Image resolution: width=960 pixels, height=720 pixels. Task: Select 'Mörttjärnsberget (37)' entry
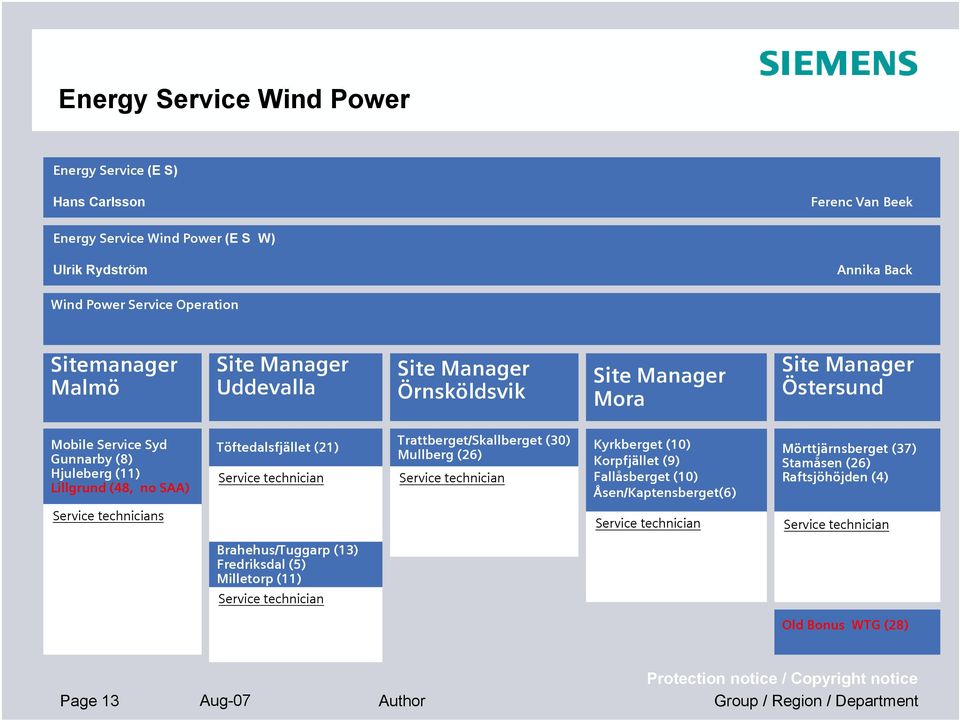point(849,448)
